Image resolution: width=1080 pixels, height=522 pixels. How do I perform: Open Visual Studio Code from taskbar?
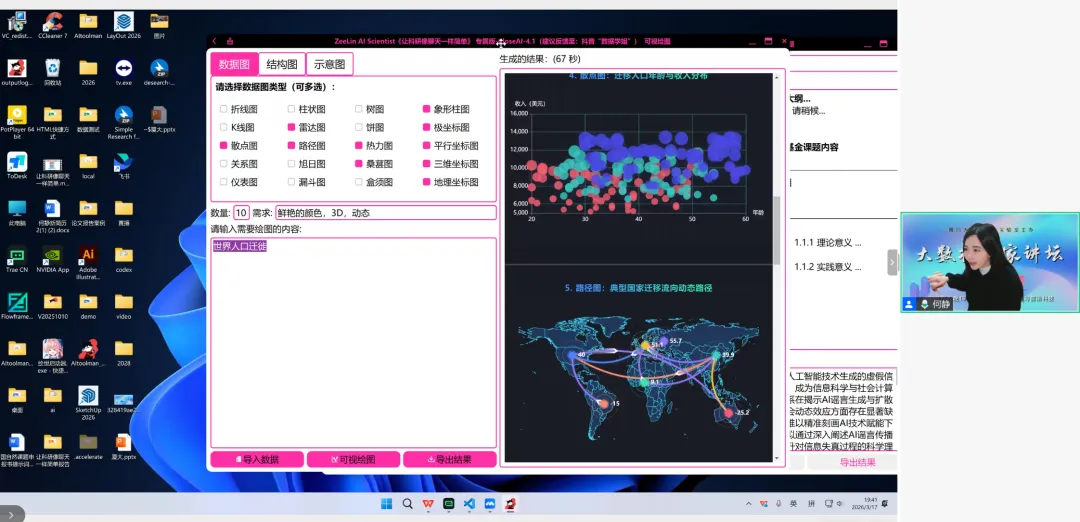(469, 504)
